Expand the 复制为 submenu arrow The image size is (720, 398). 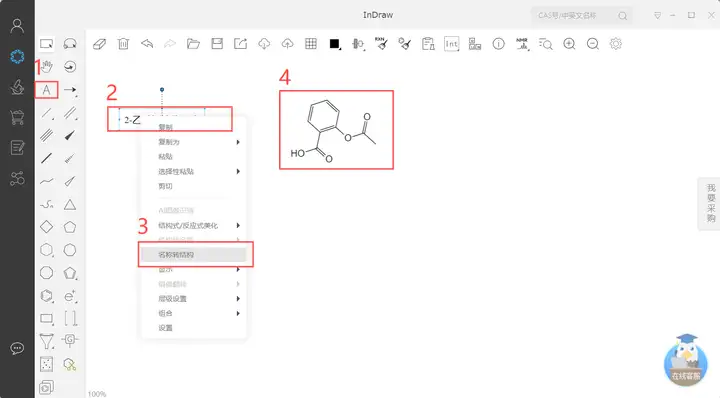[x=238, y=142]
